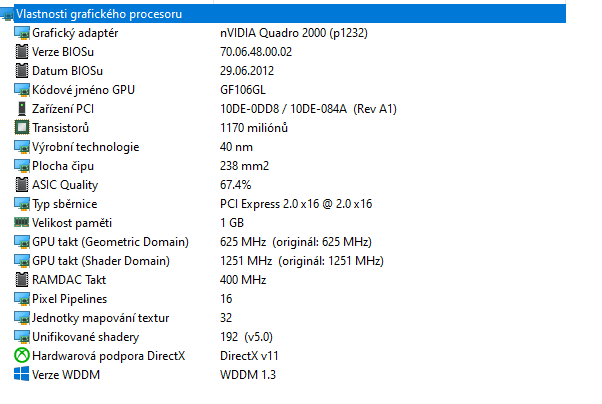Click the Grafický adaptér monitor icon
The height and width of the screenshot is (404, 602).
(x=21, y=33)
